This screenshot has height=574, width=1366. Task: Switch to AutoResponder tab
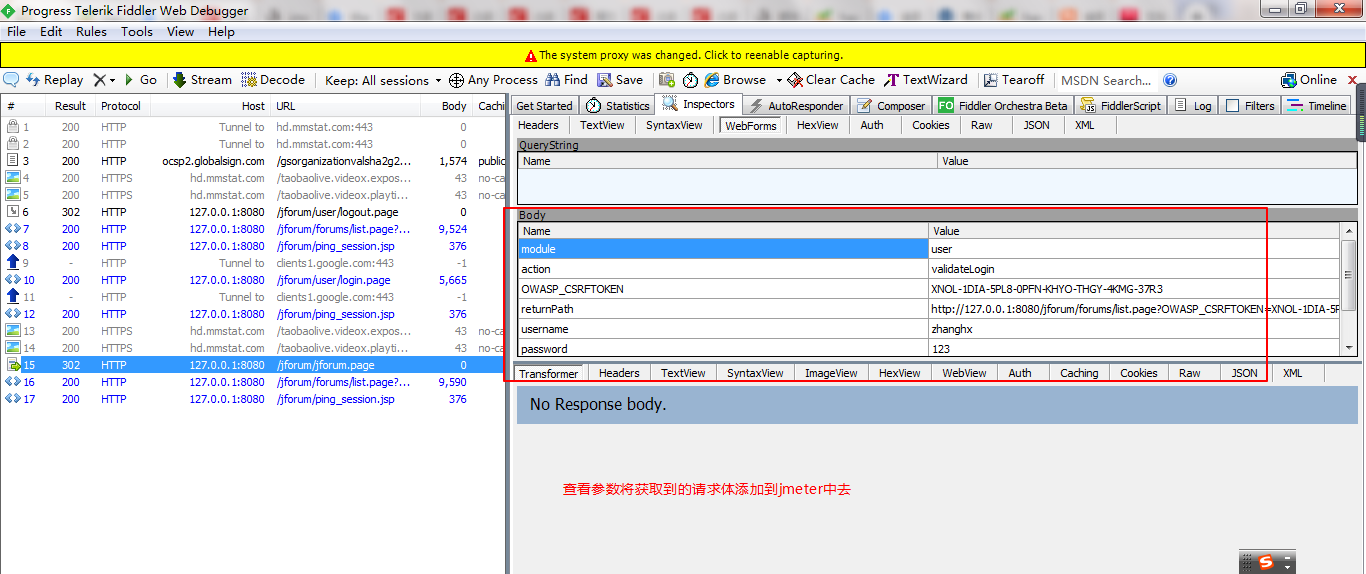(x=796, y=106)
